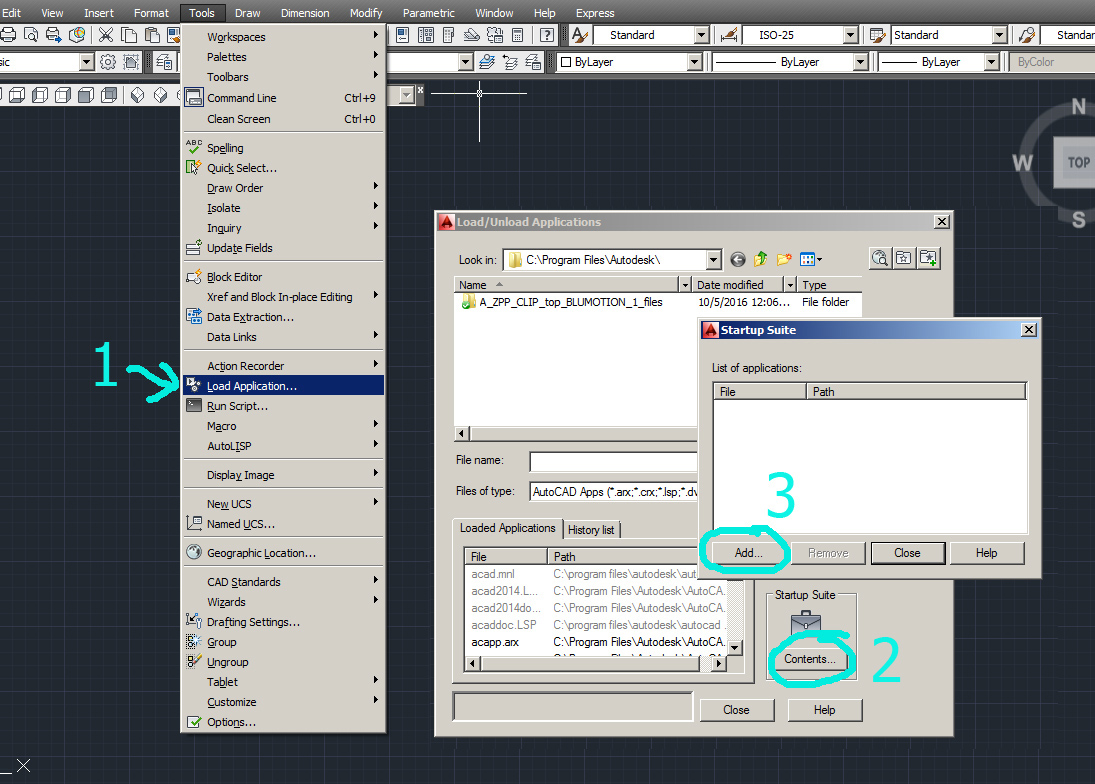The image size is (1095, 784).
Task: Click the Plot (printer) toolbar icon
Action: click(x=8, y=35)
